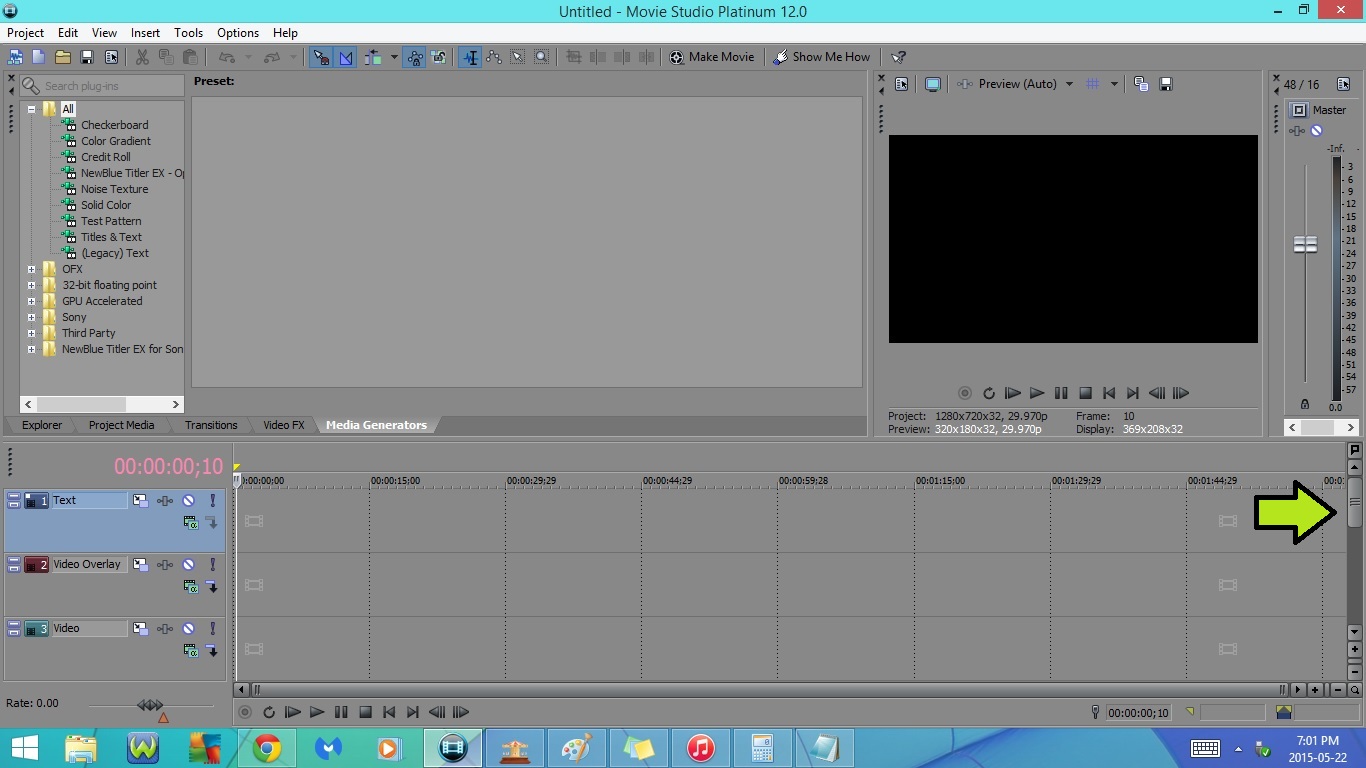Select the Selection edit tool

click(x=518, y=57)
